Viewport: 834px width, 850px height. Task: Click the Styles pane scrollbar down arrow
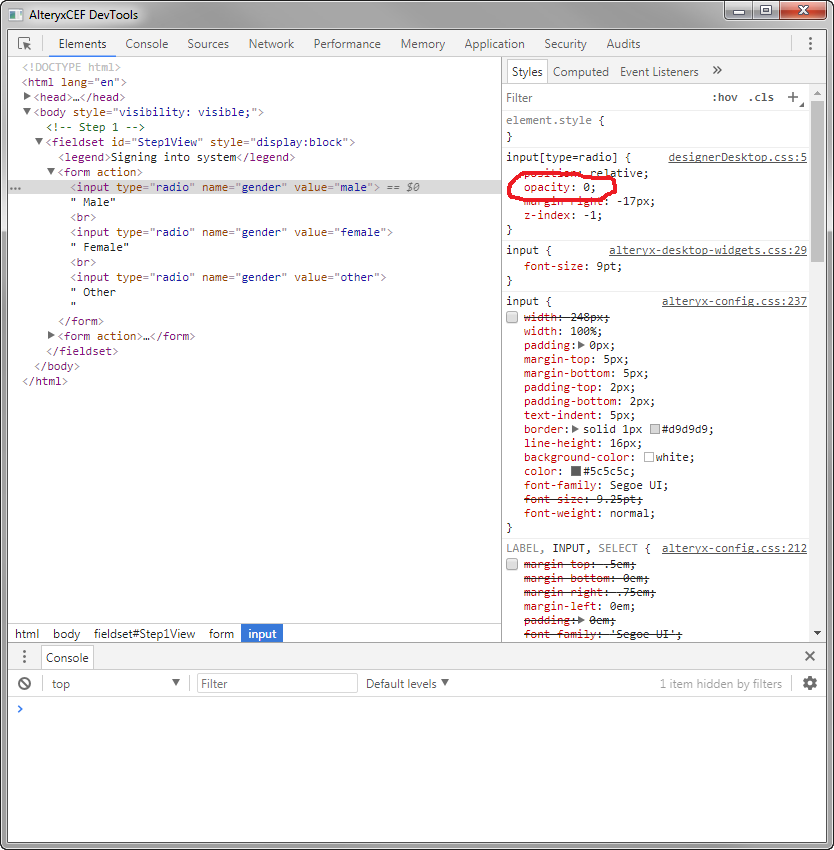point(817,633)
